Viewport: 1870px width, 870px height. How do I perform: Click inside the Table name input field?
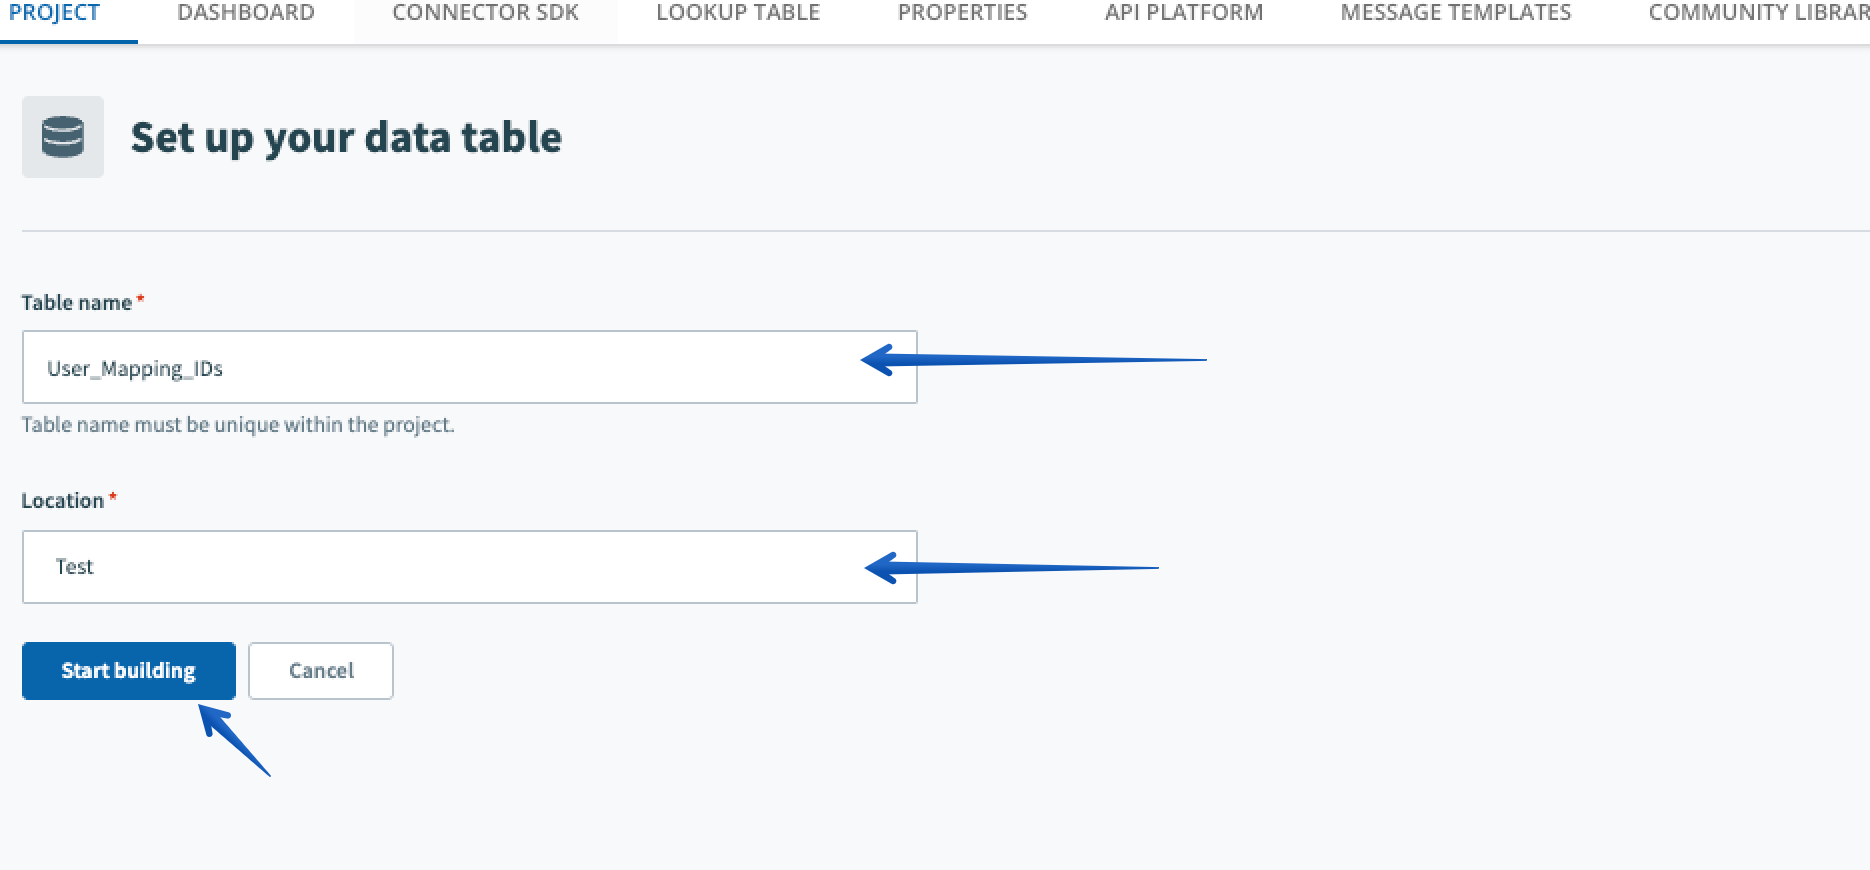pos(469,366)
